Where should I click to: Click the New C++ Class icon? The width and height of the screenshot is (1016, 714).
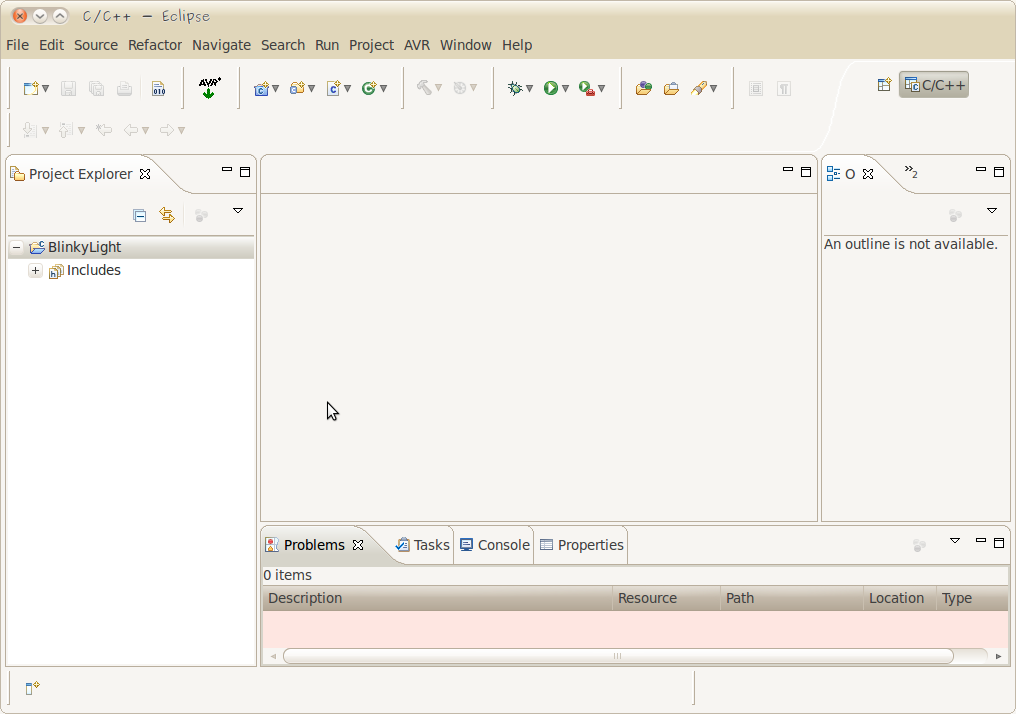tap(369, 88)
